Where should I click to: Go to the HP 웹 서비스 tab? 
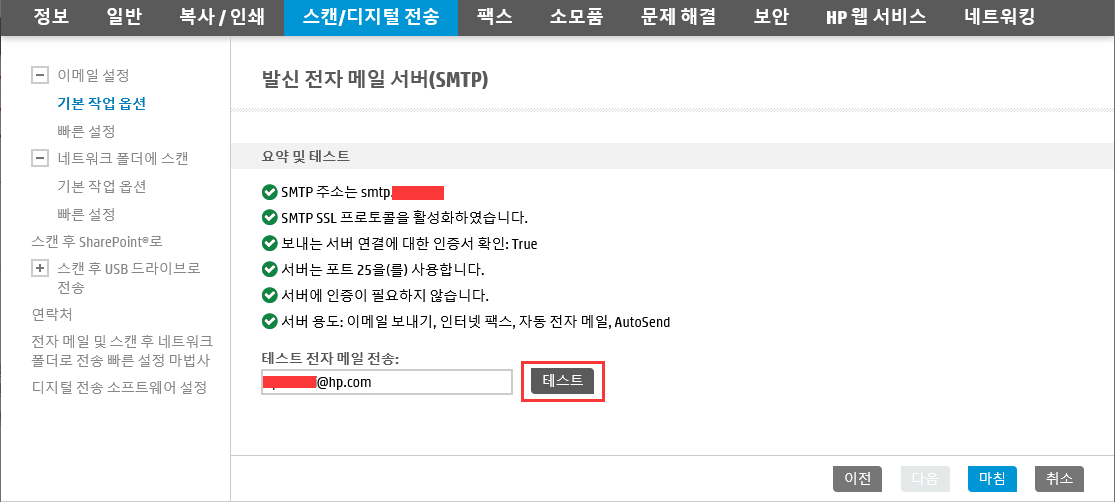tap(876, 17)
